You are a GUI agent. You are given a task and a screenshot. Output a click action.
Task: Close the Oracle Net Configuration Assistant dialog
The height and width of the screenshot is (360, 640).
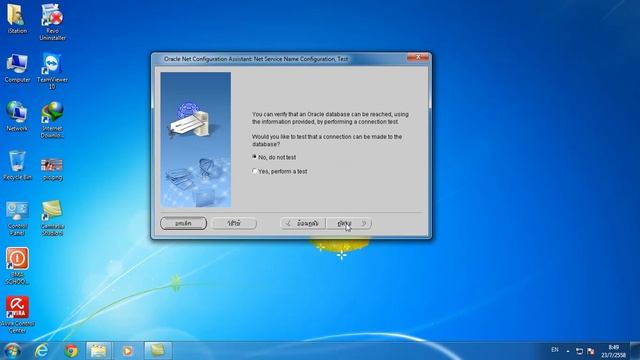coord(418,58)
